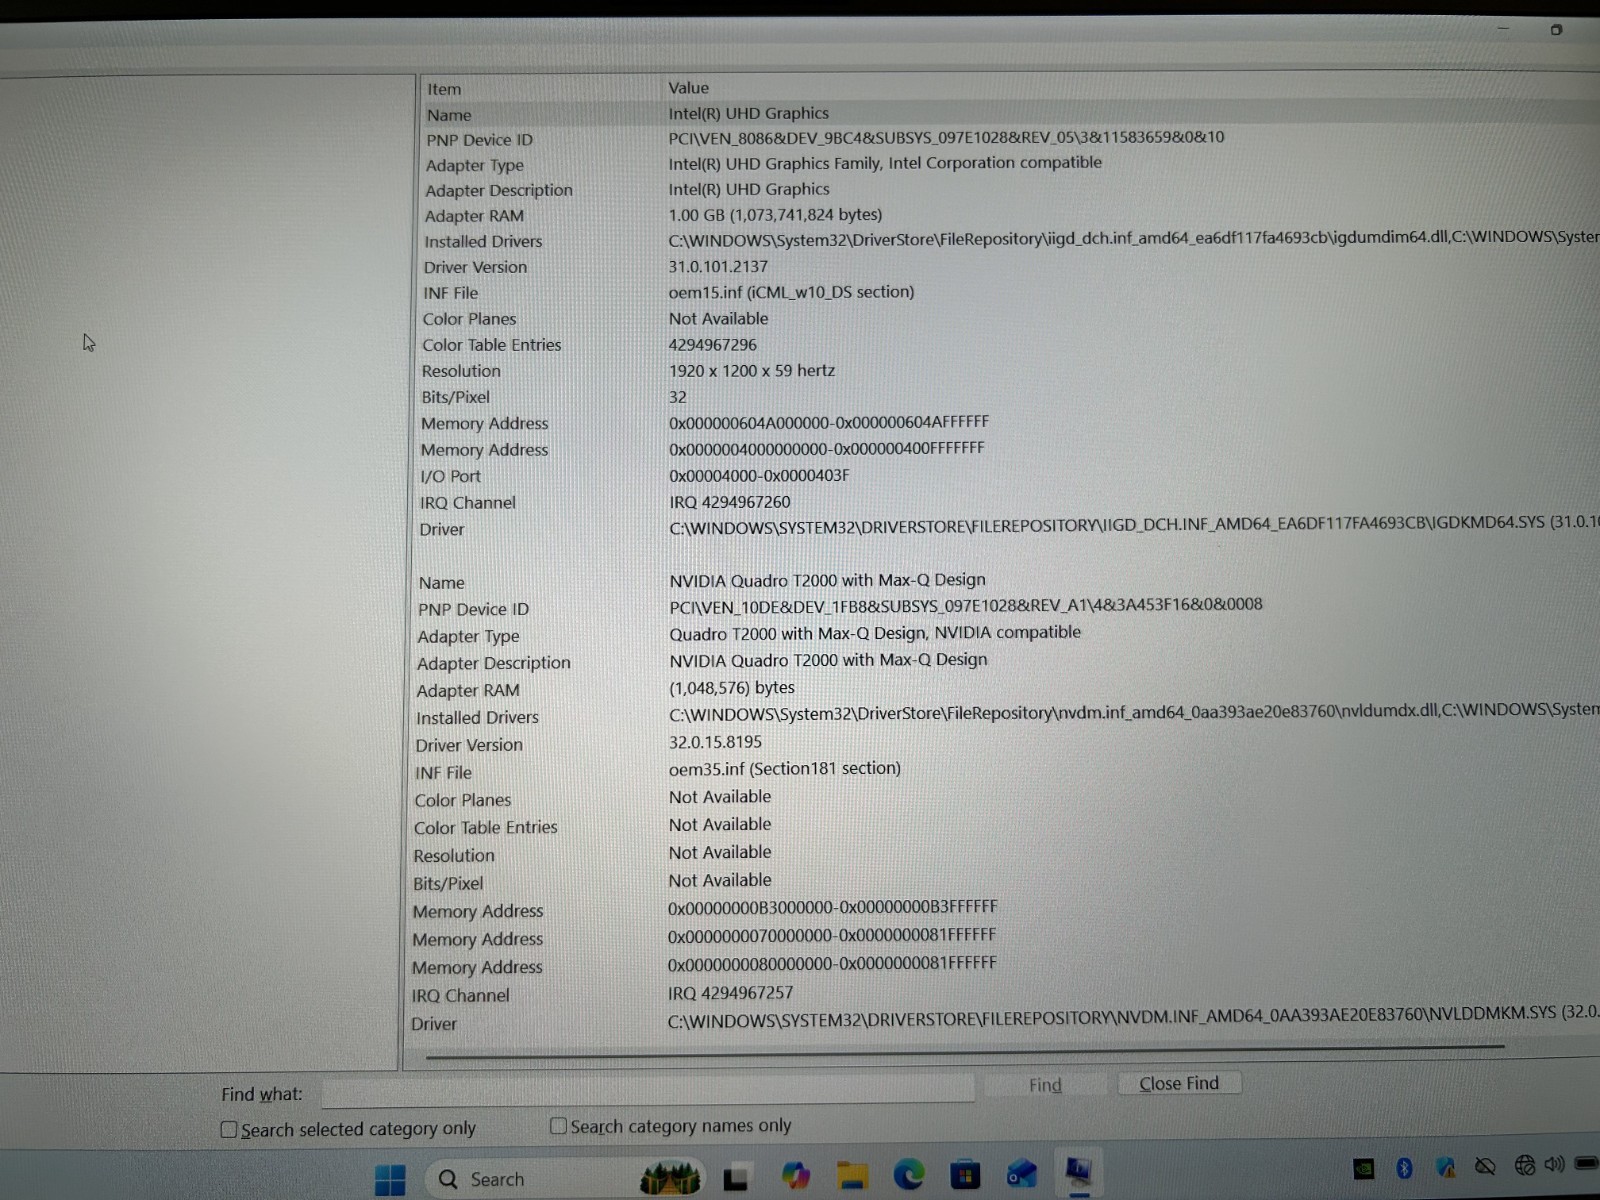Select Resolution 1920 x 1200 x 59 hertz

click(x=751, y=370)
